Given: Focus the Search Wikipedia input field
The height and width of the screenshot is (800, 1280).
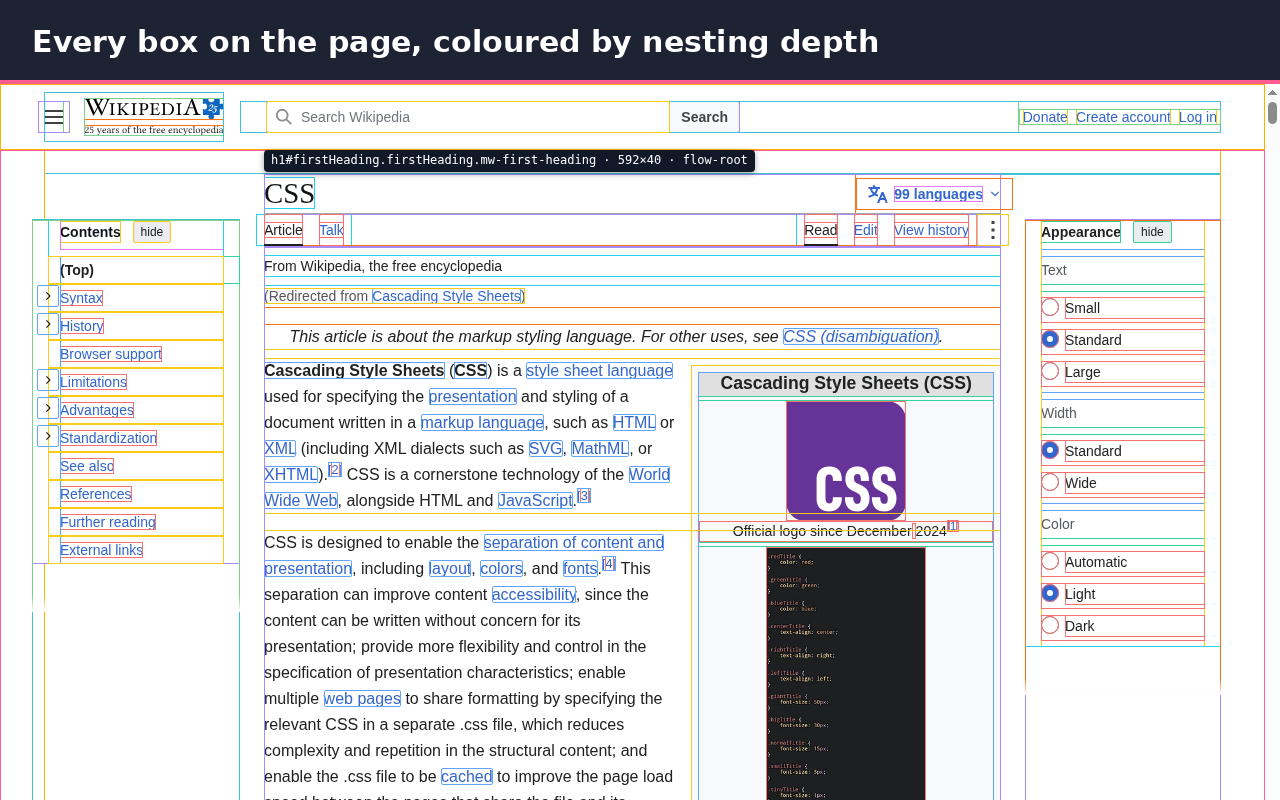Looking at the screenshot, I should click(x=468, y=117).
